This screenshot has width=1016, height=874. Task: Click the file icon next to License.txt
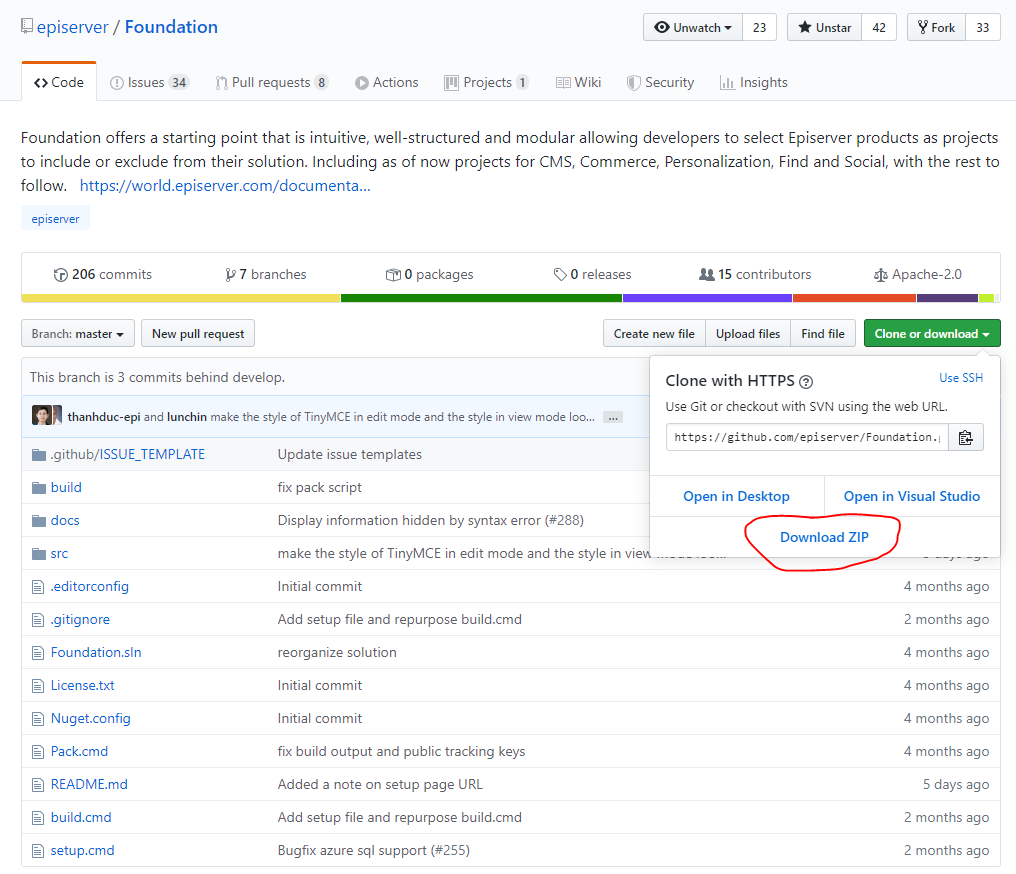pos(38,686)
